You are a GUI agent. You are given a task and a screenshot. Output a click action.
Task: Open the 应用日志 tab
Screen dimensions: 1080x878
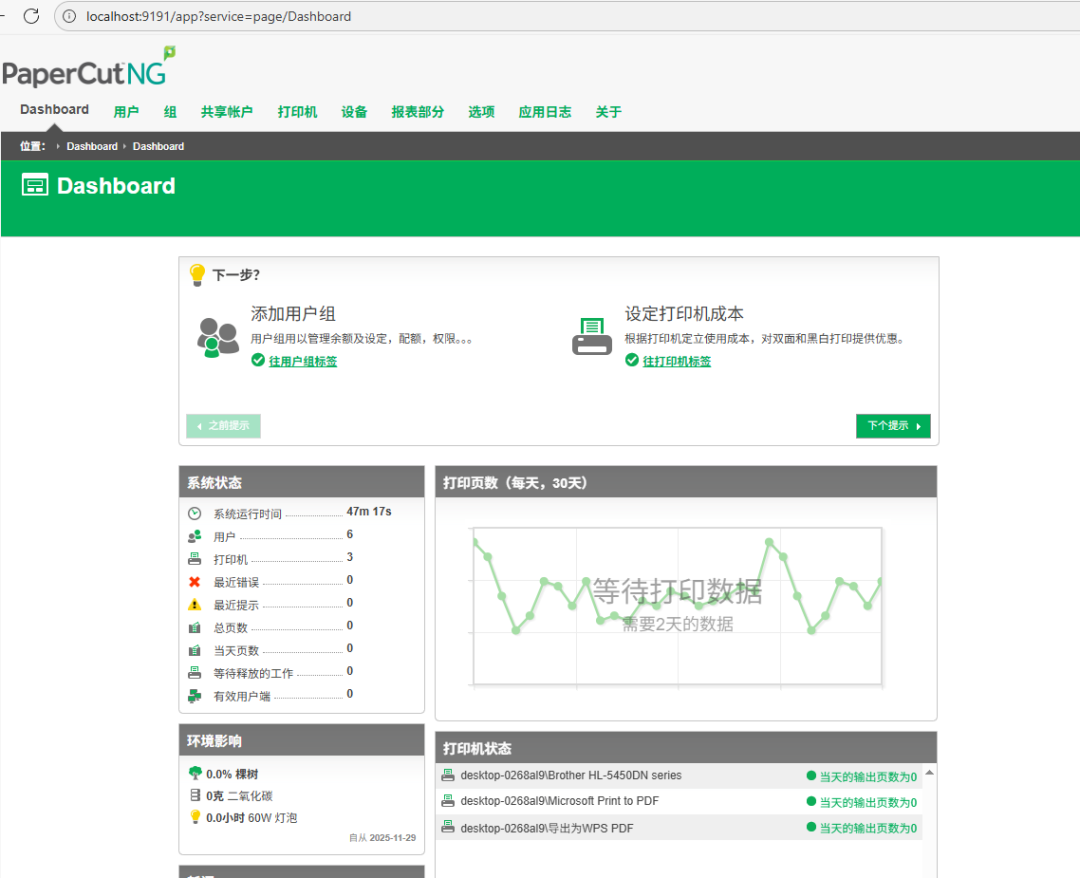coord(544,111)
